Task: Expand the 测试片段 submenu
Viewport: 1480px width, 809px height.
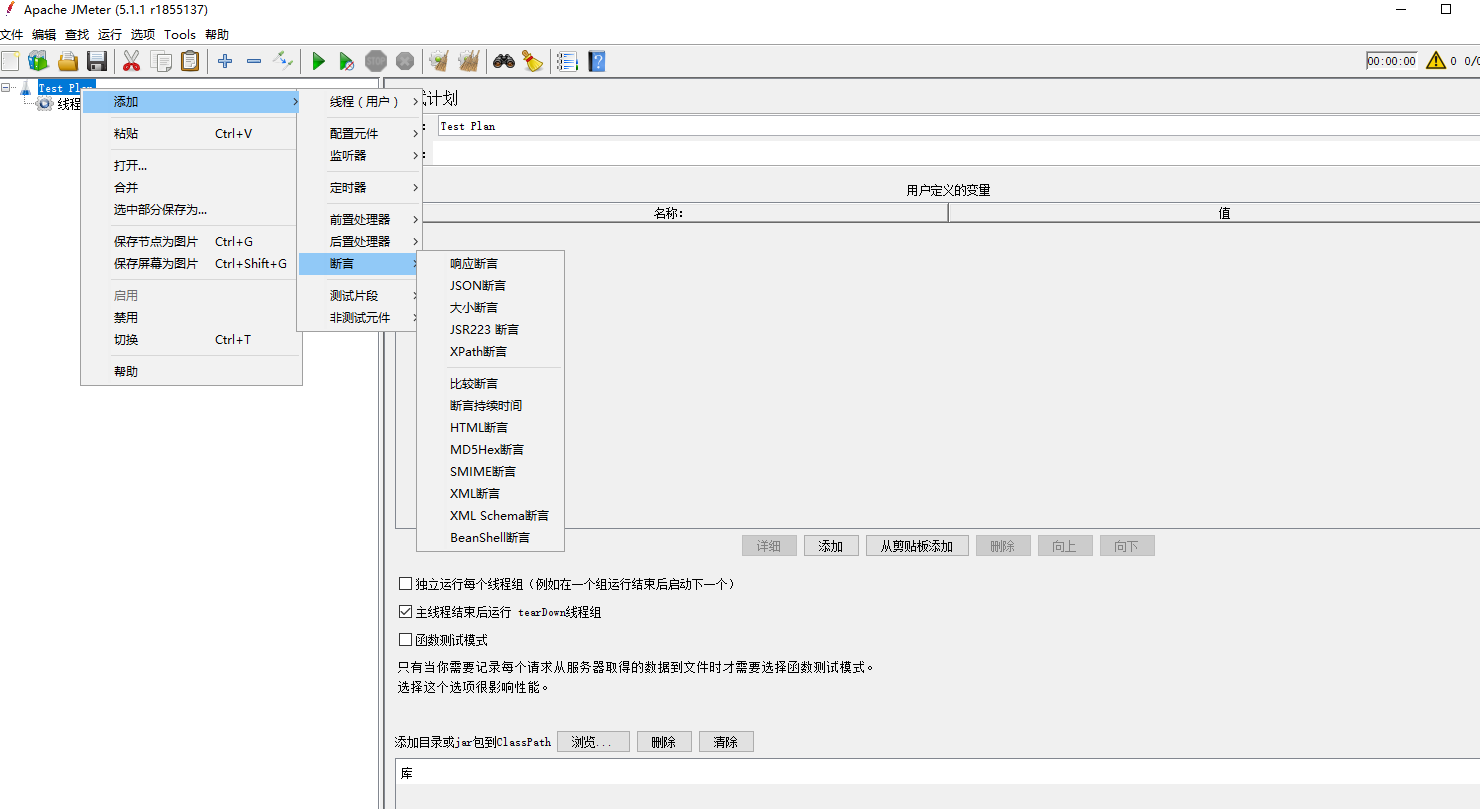Action: coord(360,295)
